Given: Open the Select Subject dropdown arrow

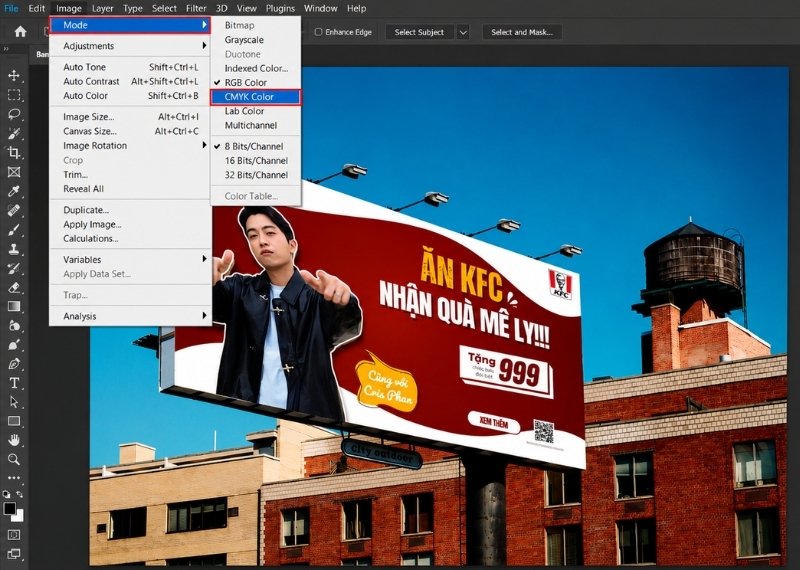Looking at the screenshot, I should tap(463, 32).
